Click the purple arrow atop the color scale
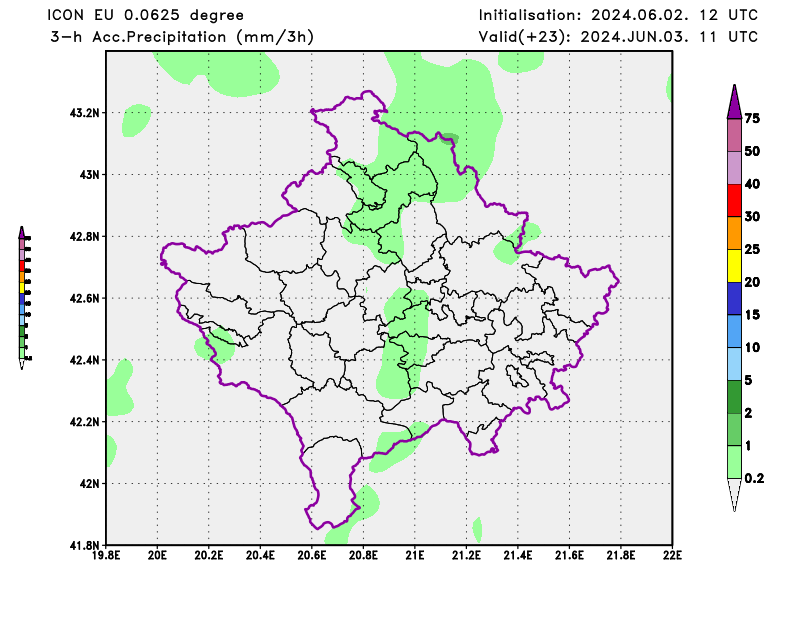This screenshot has width=800, height=618. click(734, 102)
